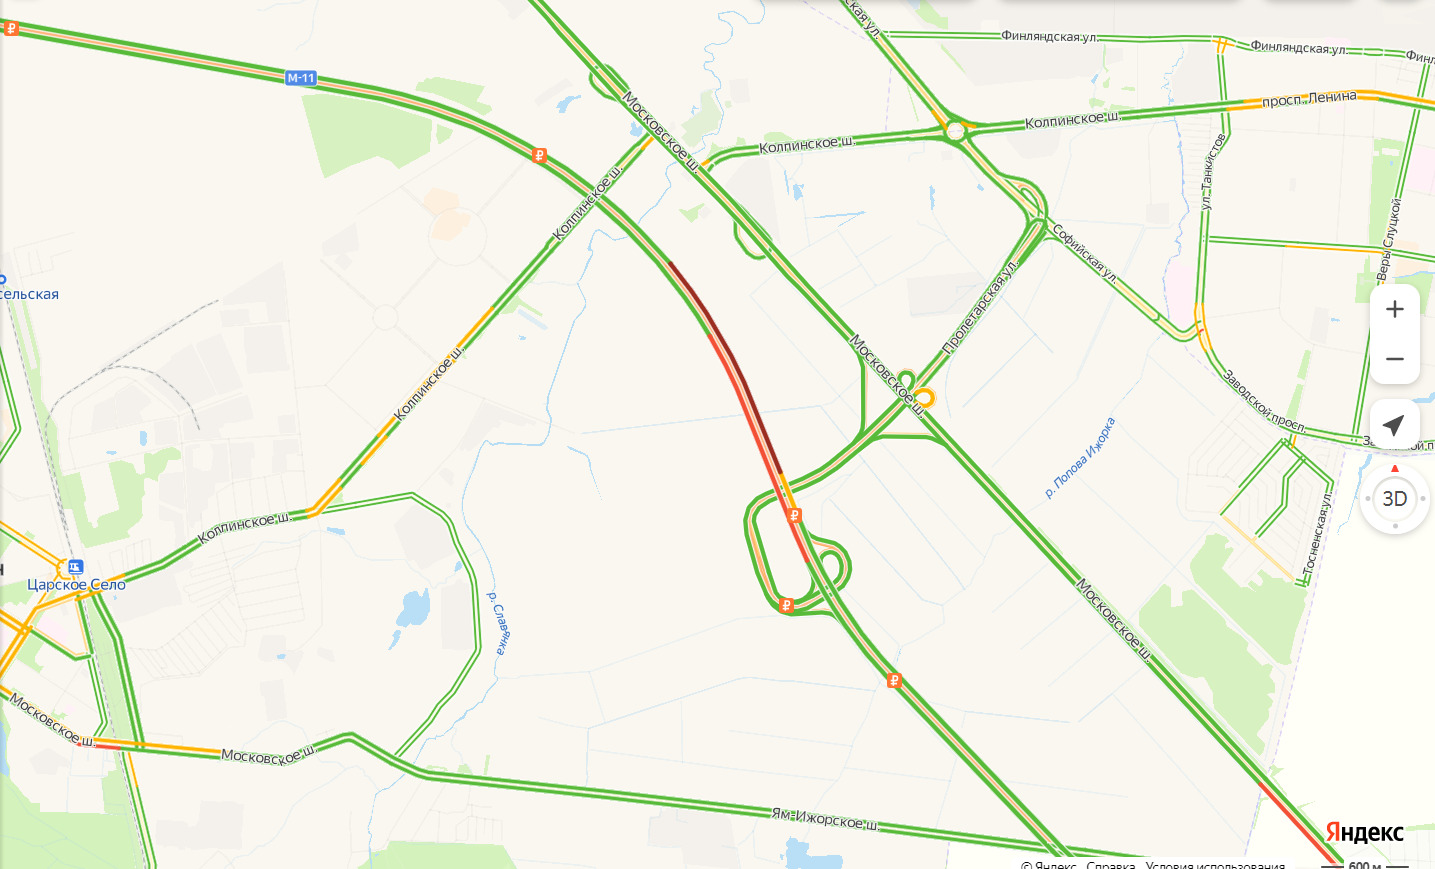
Task: Rotate map using compass ring's left dot
Action: 1367,498
